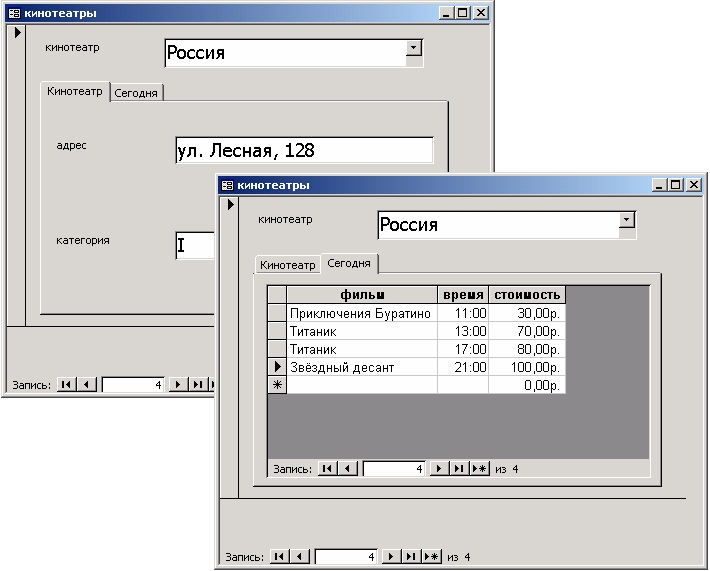Click price cell '80,00р.'
The image size is (710, 571).
[527, 349]
